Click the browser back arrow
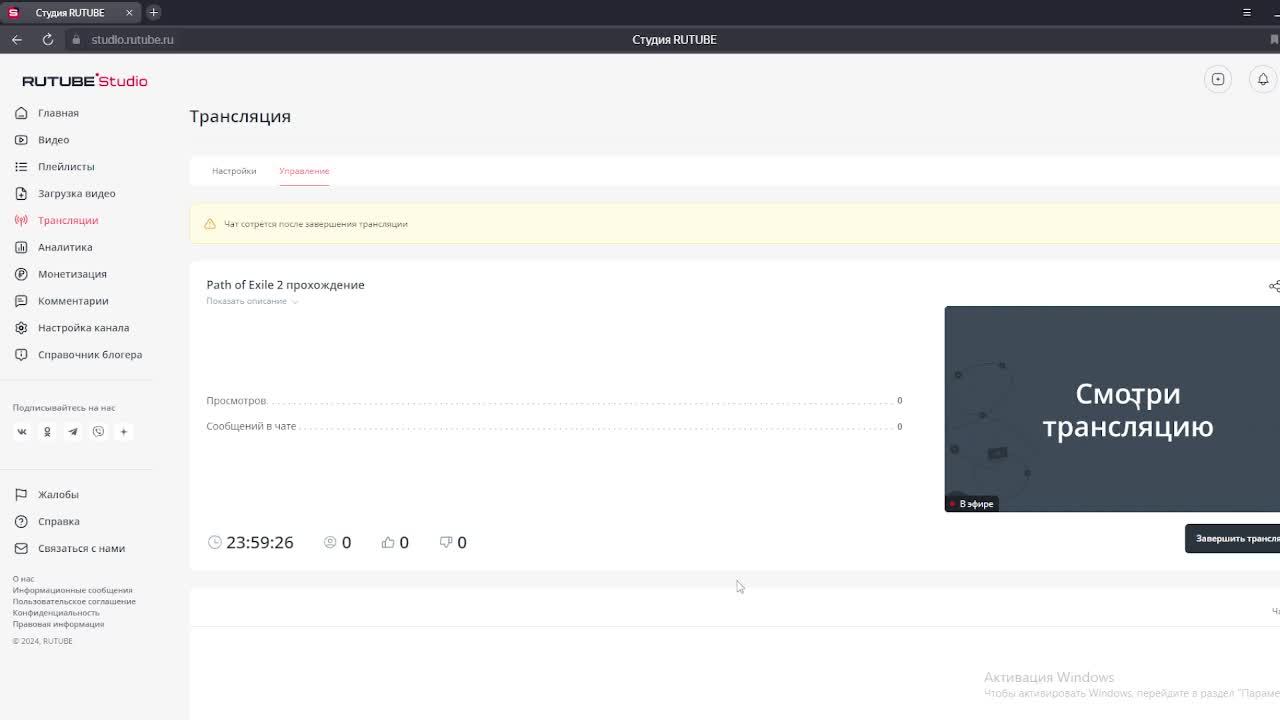The image size is (1280, 720). coord(17,40)
